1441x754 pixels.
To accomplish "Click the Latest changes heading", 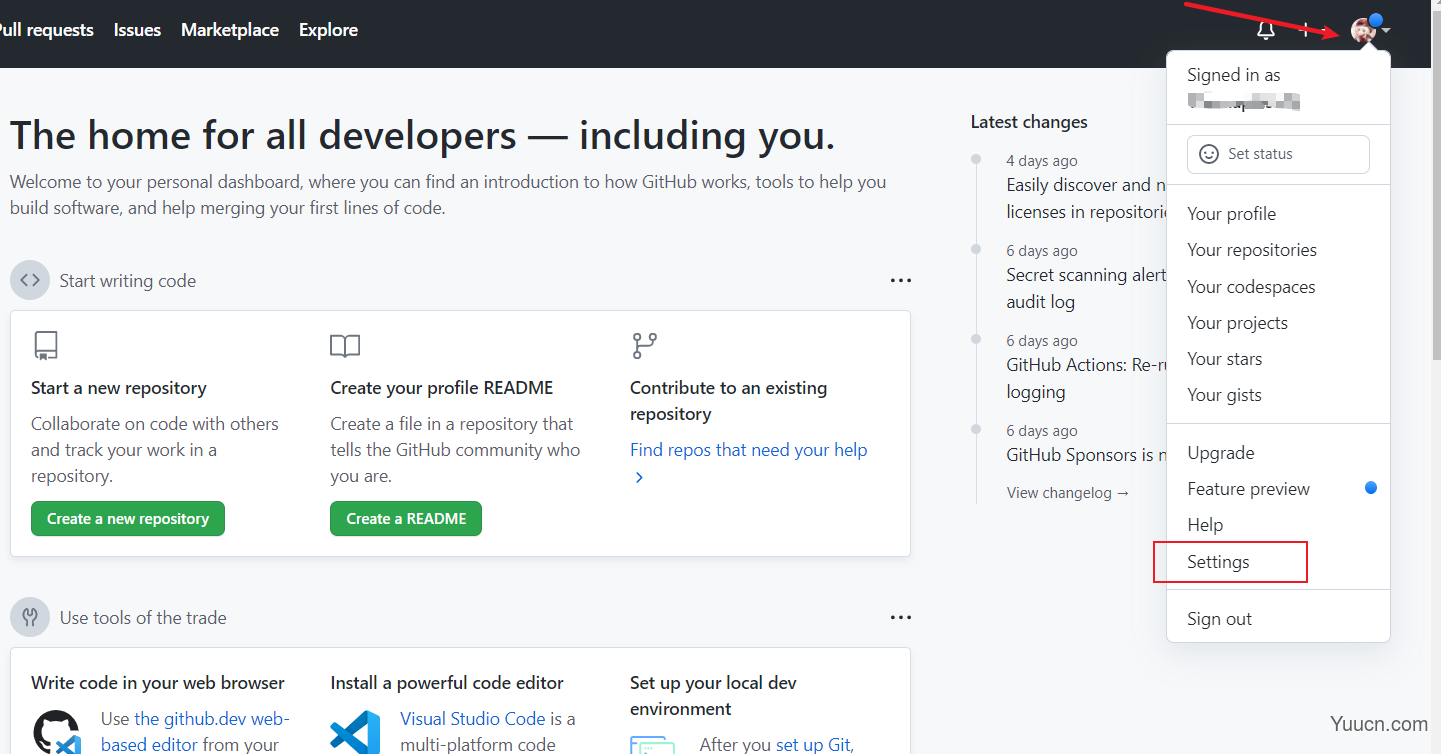I will pos(1029,122).
